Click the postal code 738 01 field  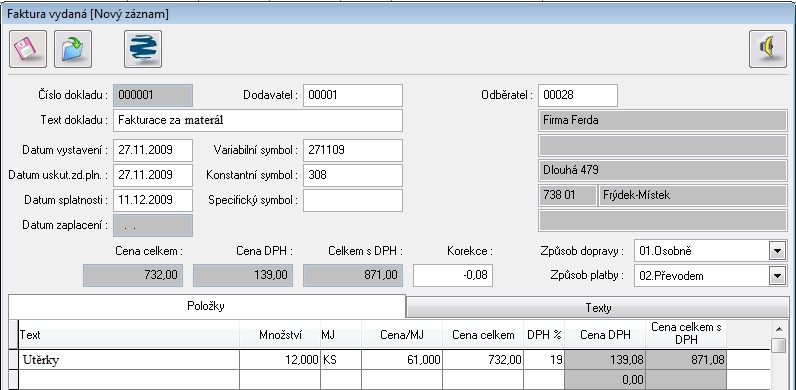click(x=567, y=196)
